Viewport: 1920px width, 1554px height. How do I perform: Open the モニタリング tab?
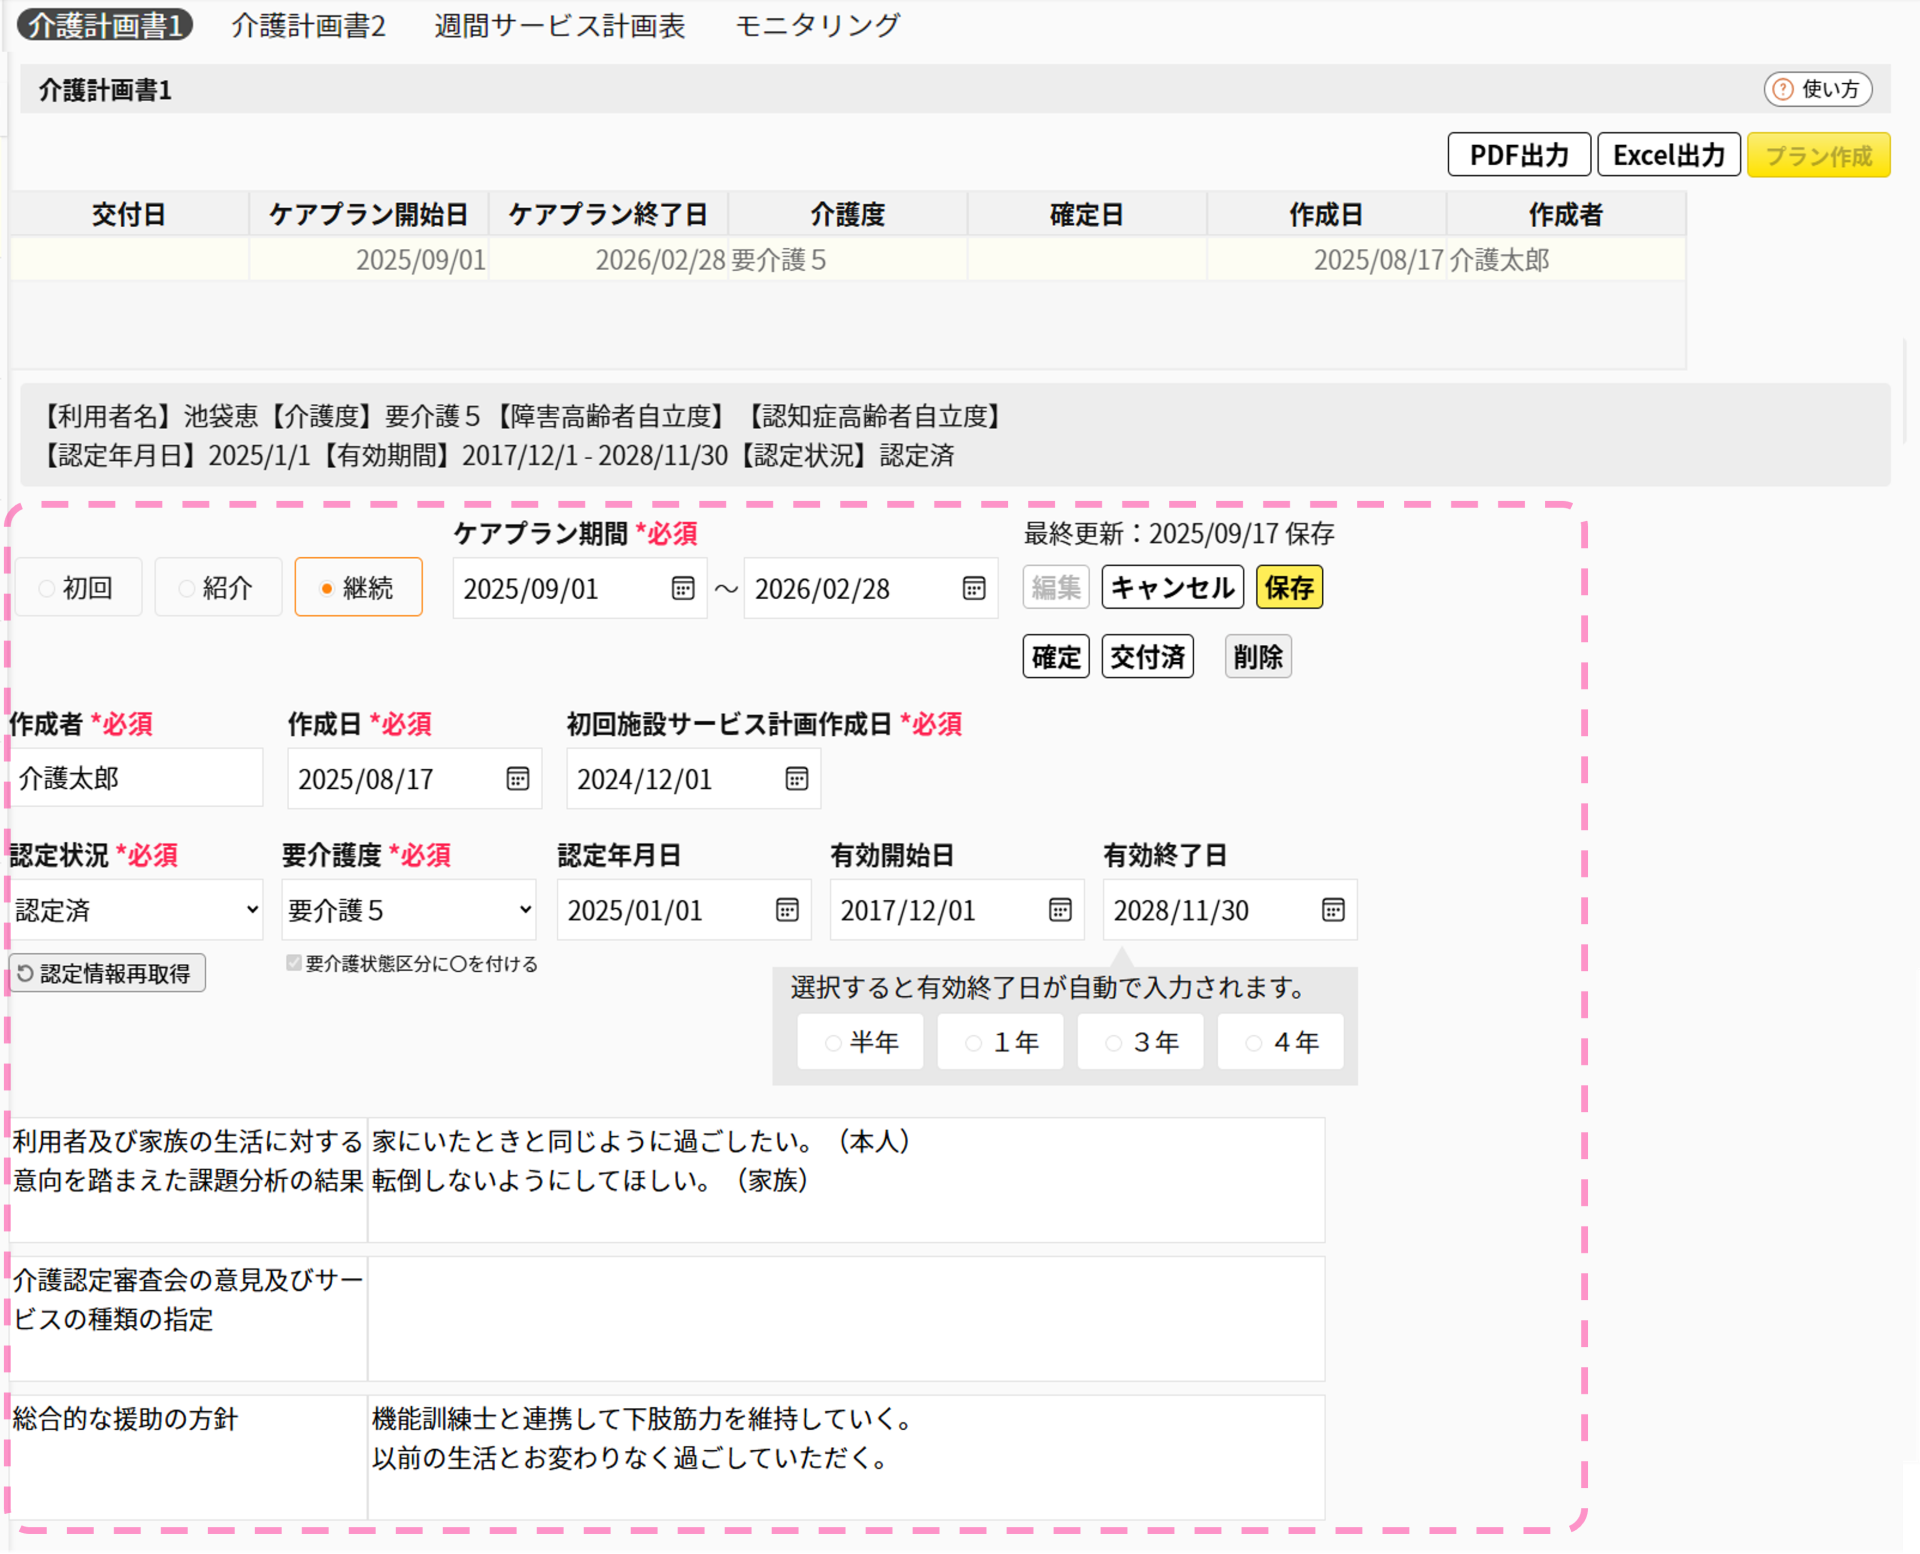817,25
